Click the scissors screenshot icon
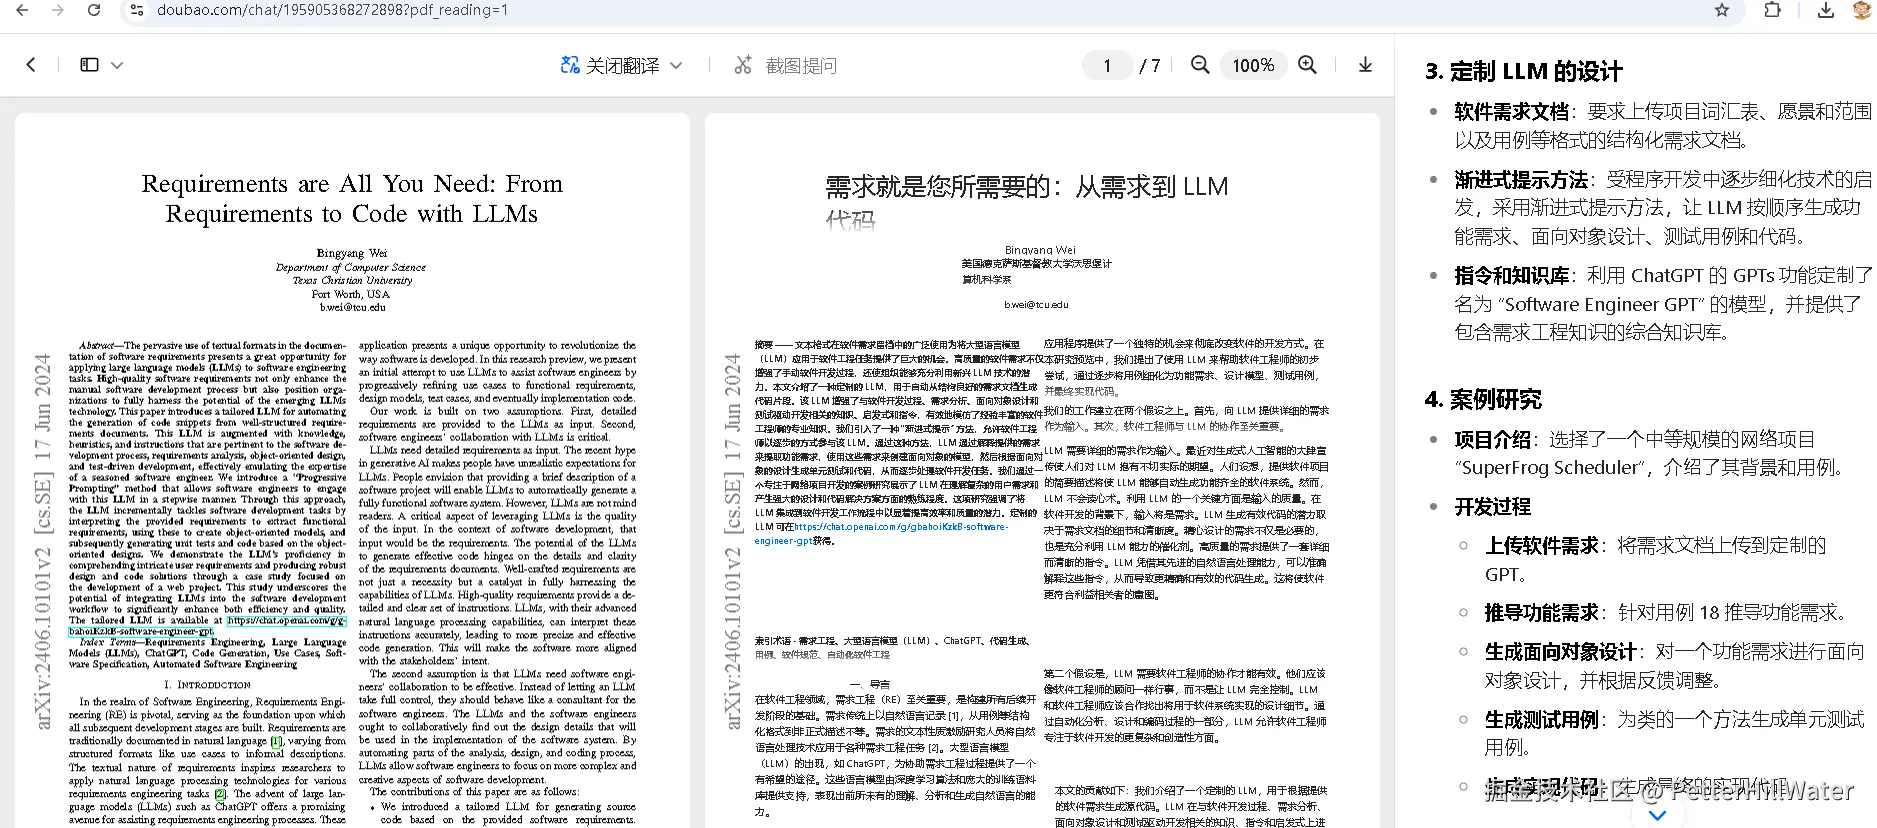The height and width of the screenshot is (828, 1877). click(x=743, y=65)
